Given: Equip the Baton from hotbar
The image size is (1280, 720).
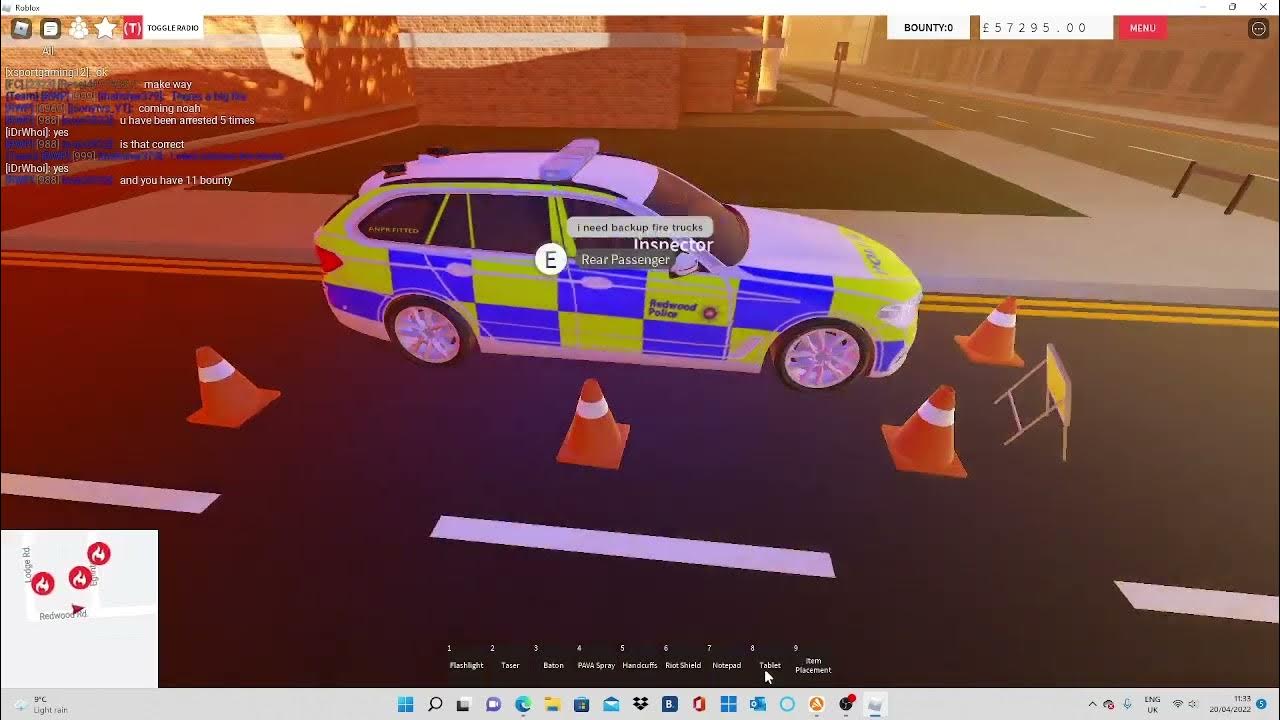Looking at the screenshot, I should tap(553, 658).
